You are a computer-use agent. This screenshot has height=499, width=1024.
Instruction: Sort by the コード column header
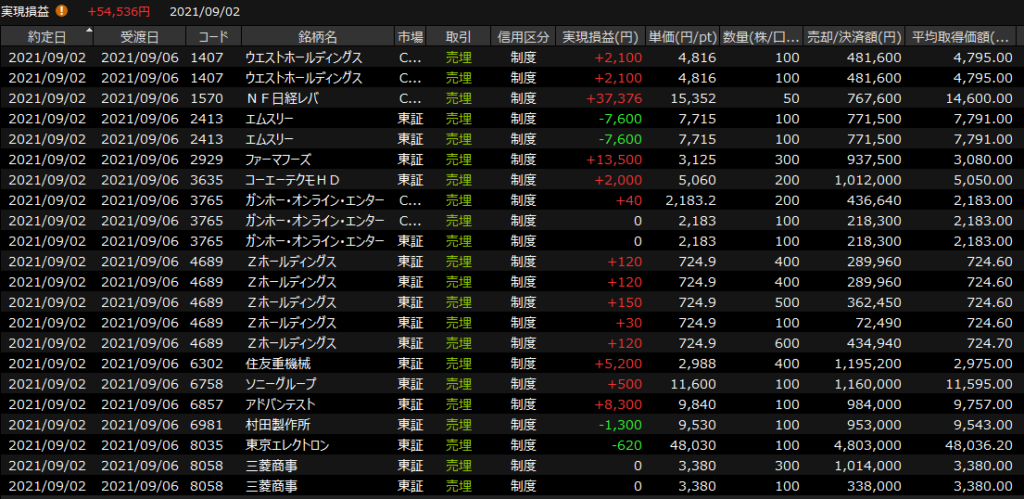point(213,36)
